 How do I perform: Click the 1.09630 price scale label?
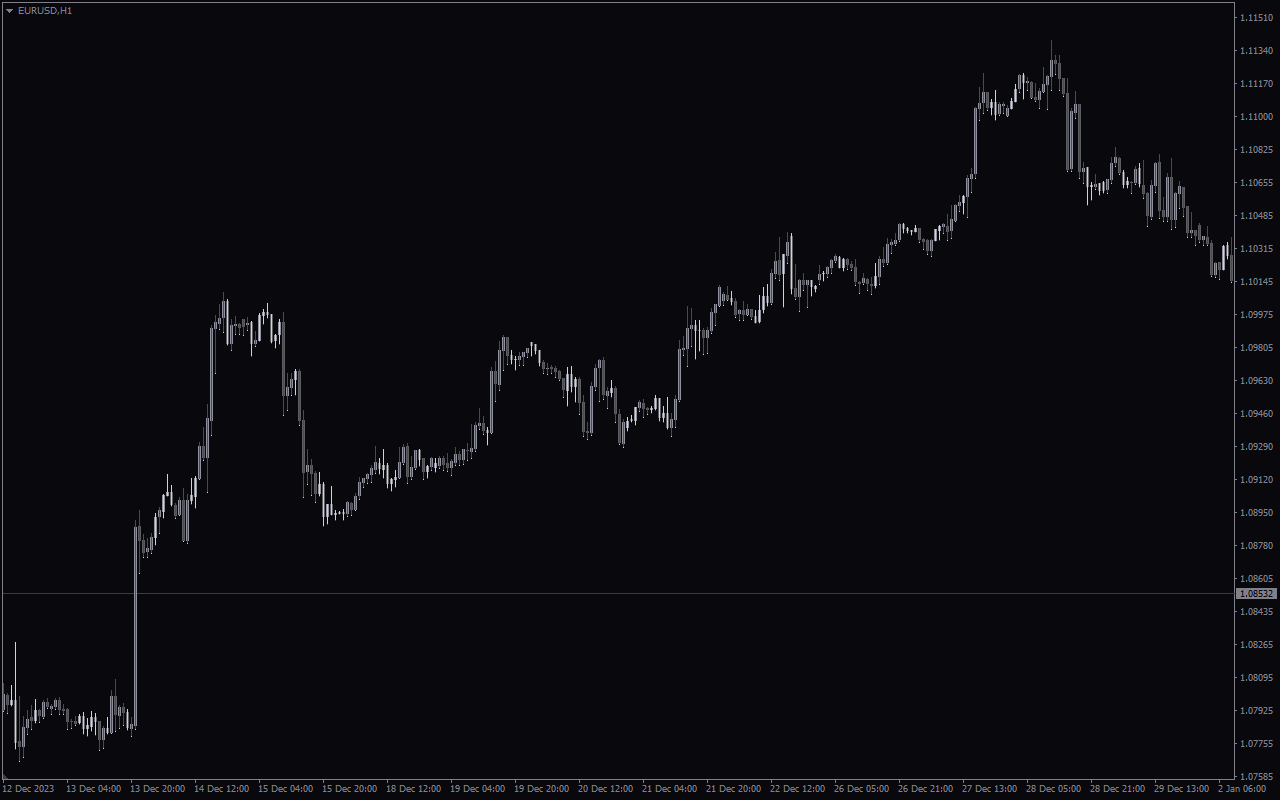click(1257, 380)
